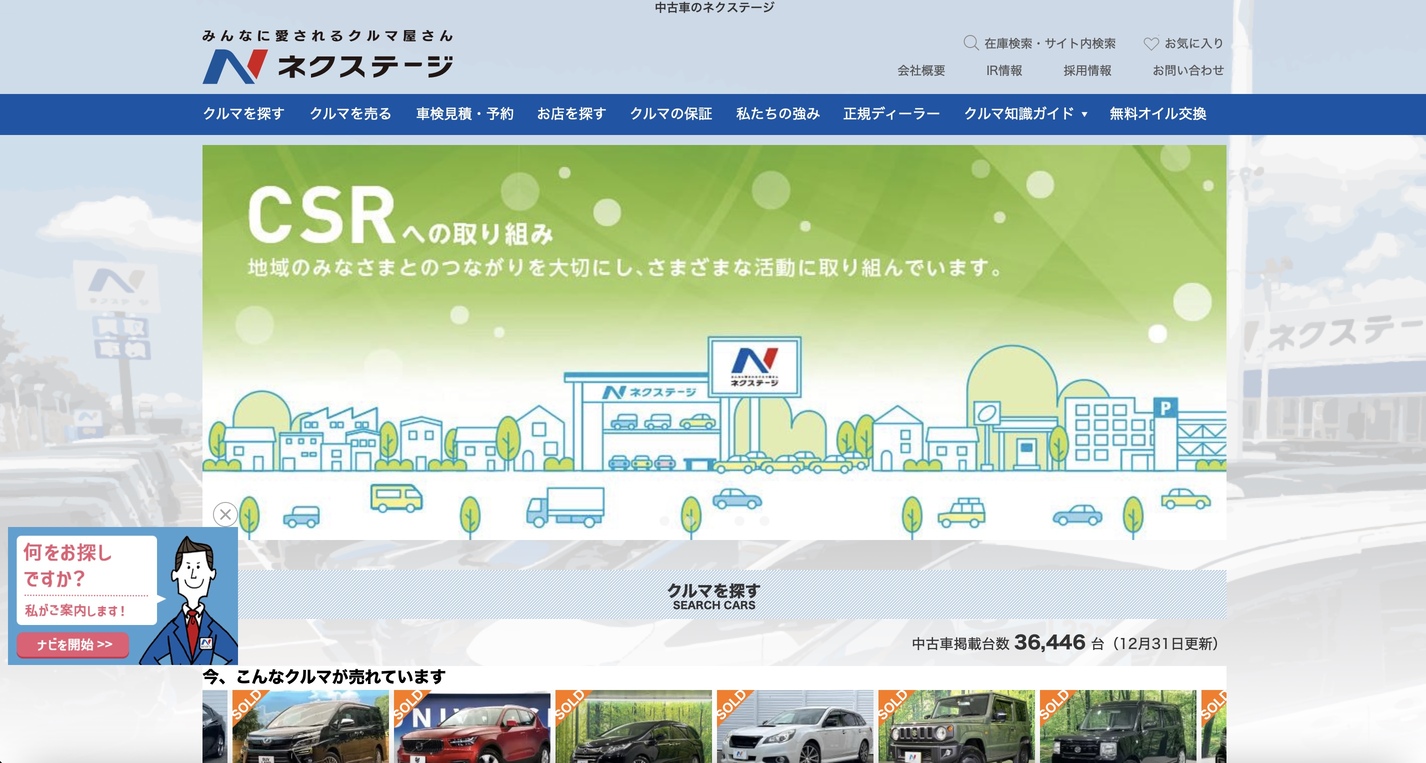Click the クルマを探す SEARCH CARS heading

pyautogui.click(x=714, y=596)
